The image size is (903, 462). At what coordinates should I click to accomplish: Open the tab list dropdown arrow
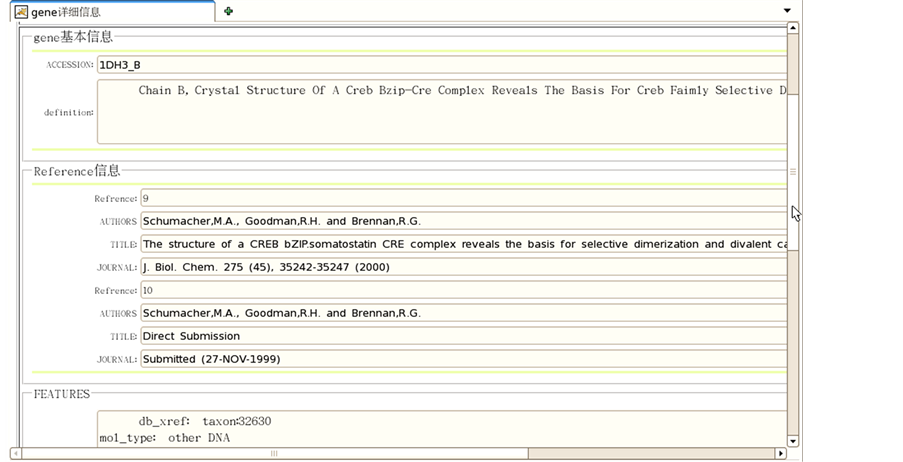click(x=787, y=11)
